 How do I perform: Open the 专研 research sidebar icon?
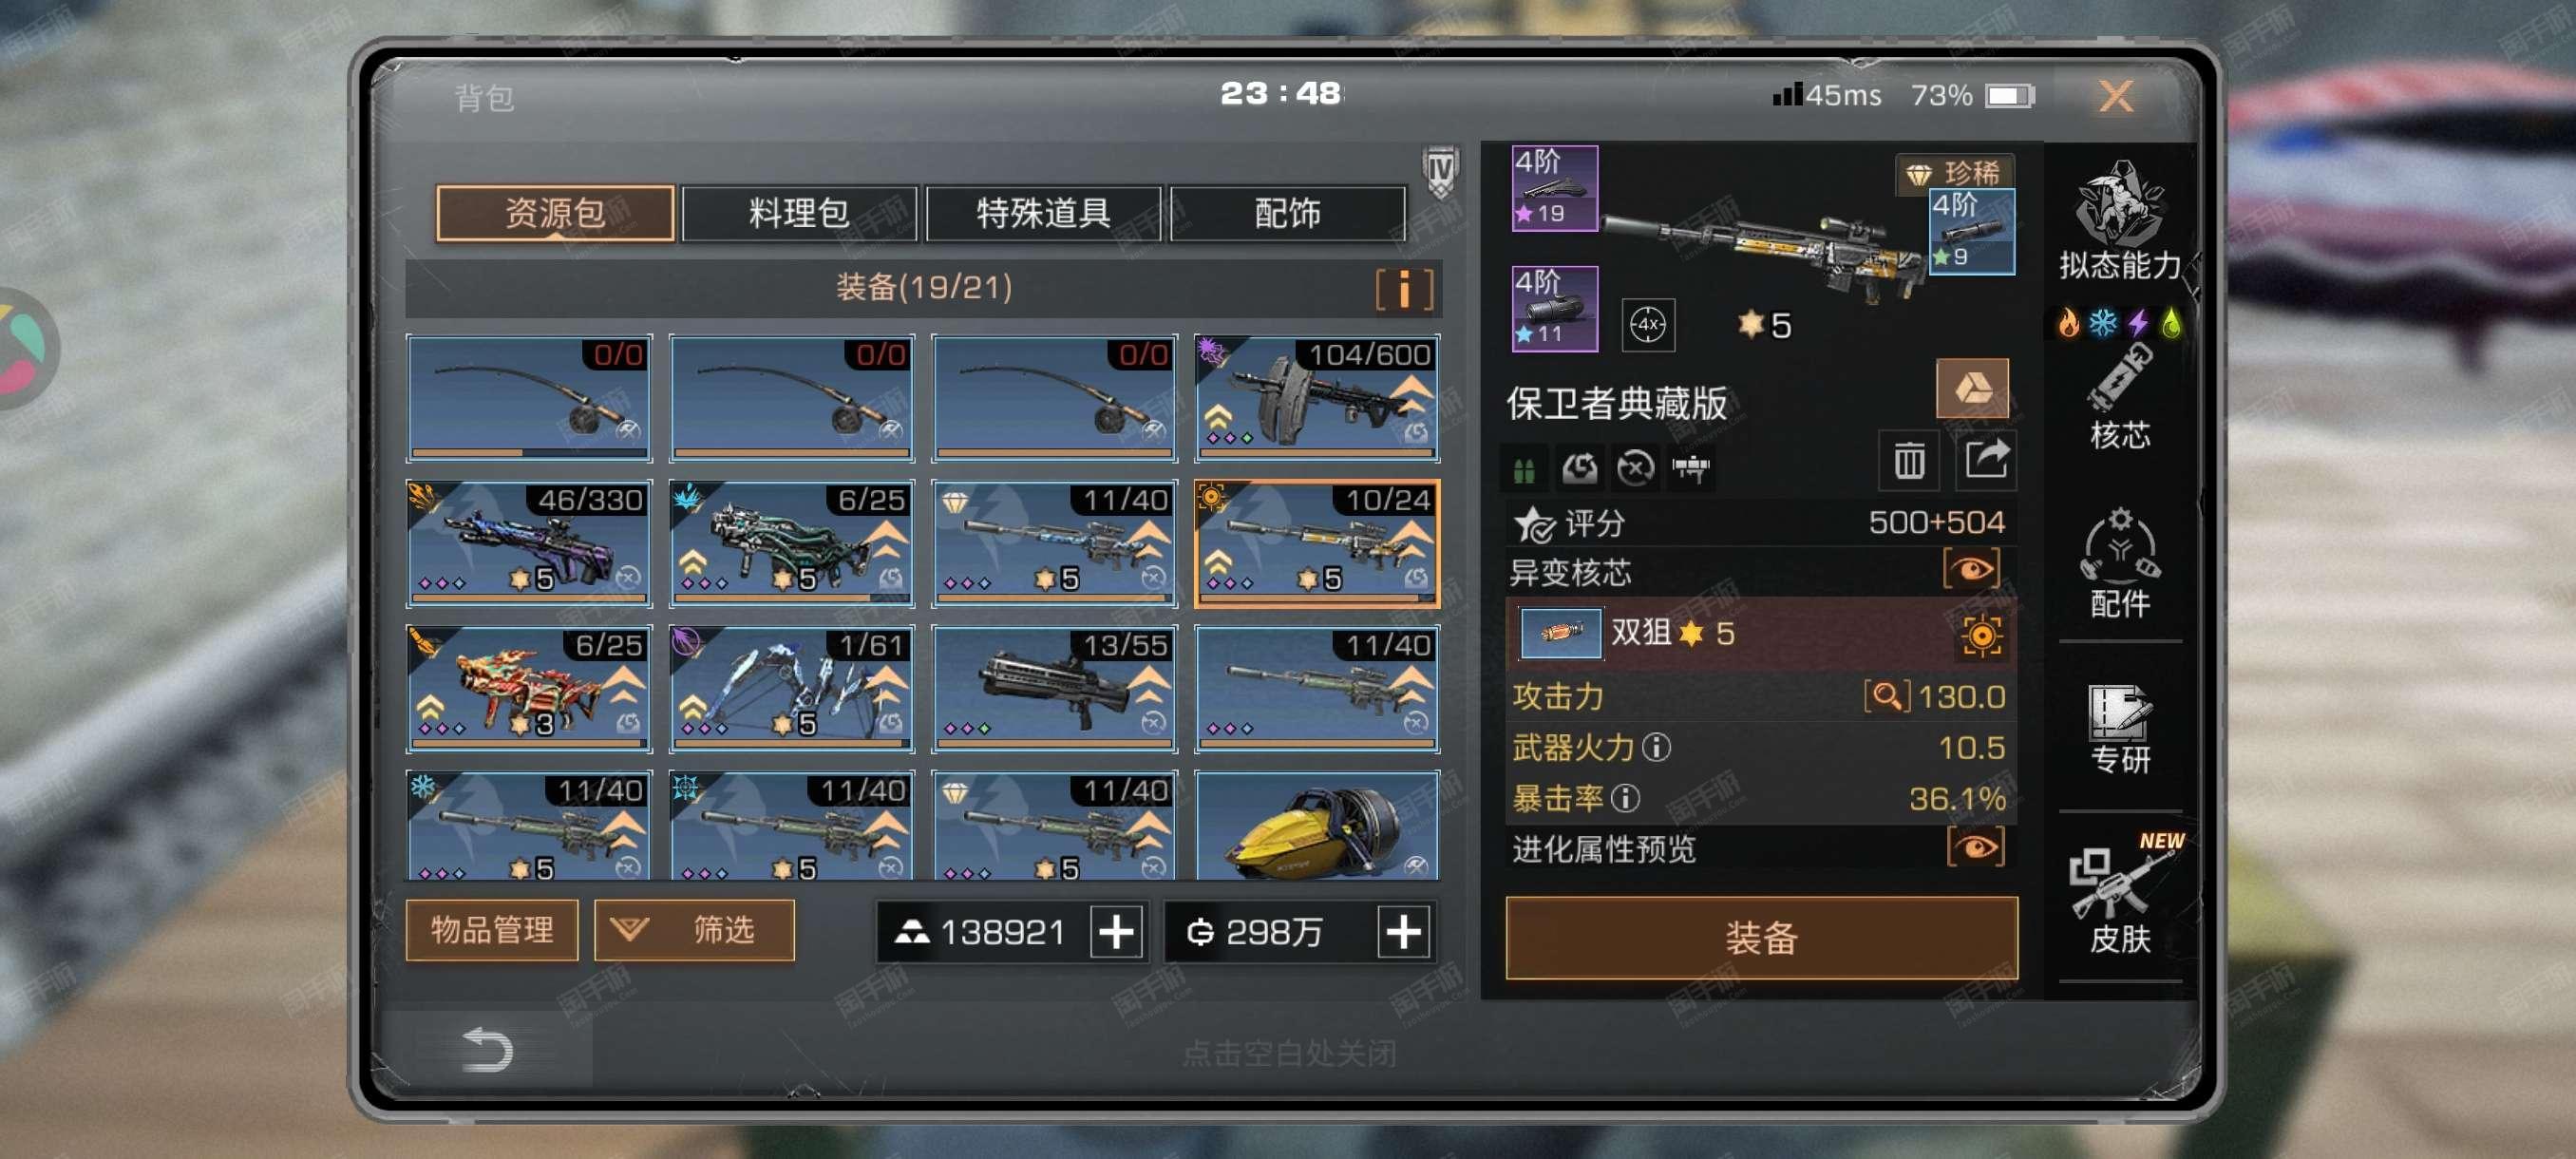[2120, 731]
